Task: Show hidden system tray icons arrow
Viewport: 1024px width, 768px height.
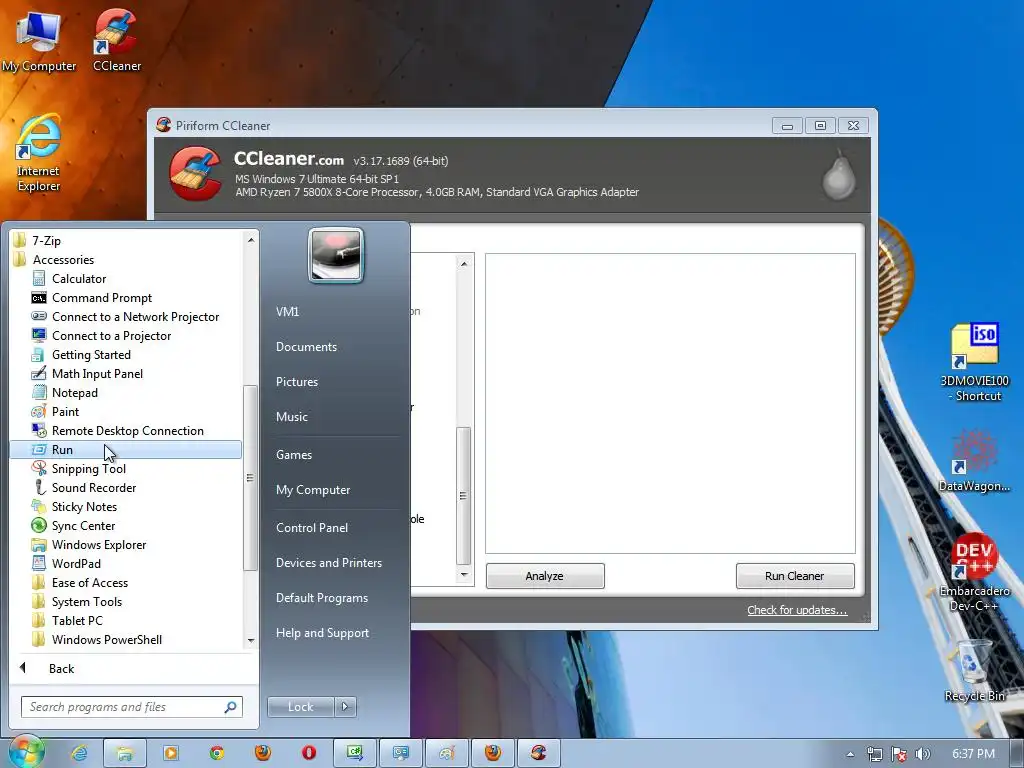Action: click(850, 754)
